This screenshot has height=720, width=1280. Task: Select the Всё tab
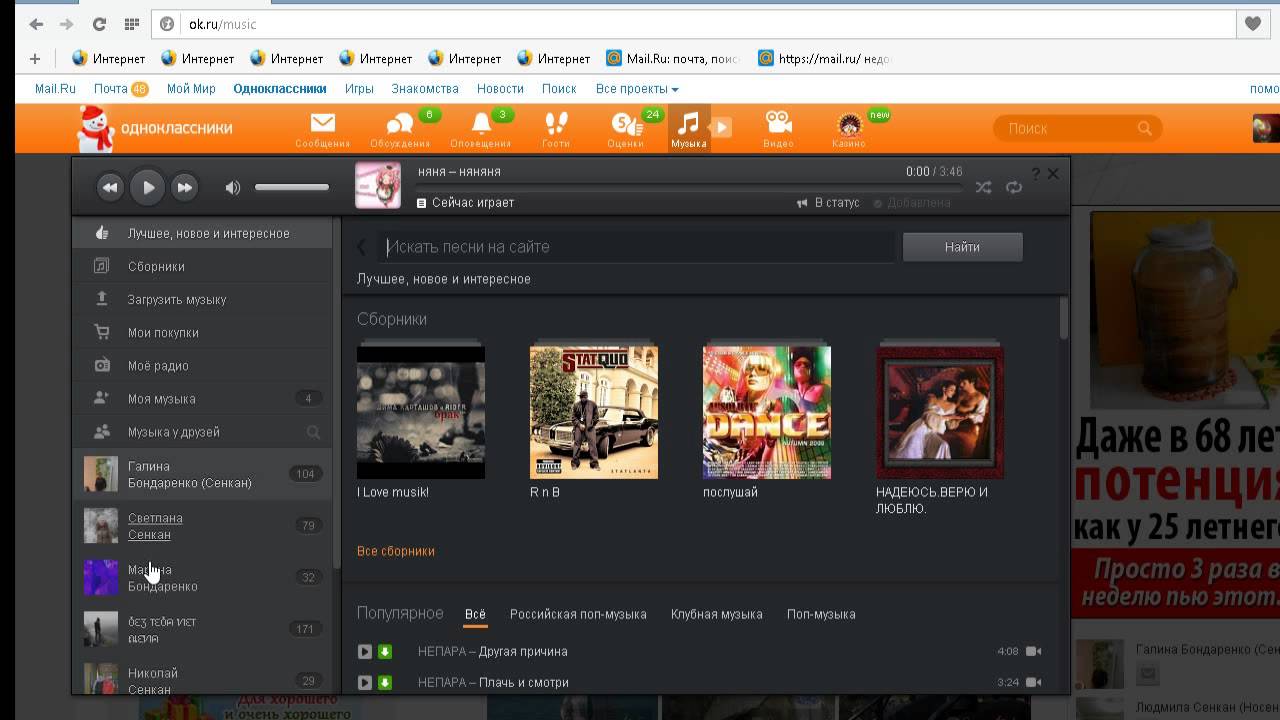(x=475, y=614)
